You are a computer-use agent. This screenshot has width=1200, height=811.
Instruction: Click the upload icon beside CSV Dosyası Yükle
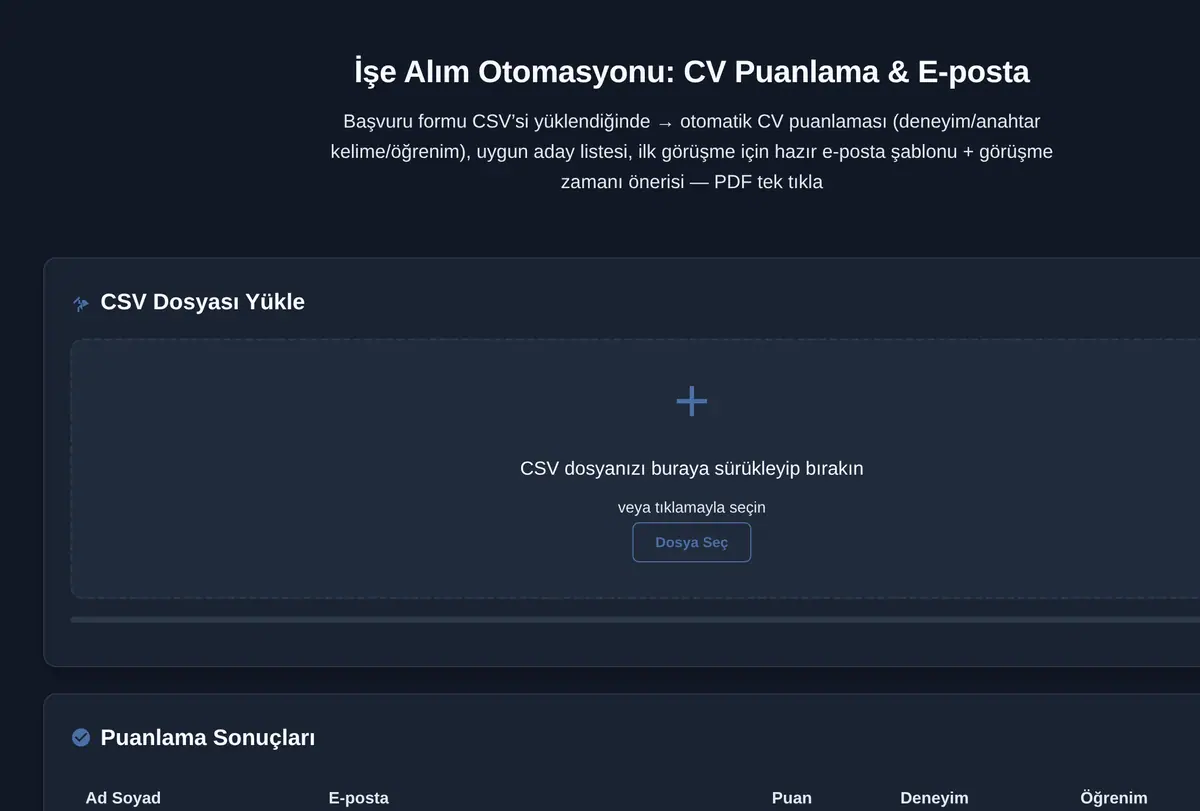click(x=81, y=303)
